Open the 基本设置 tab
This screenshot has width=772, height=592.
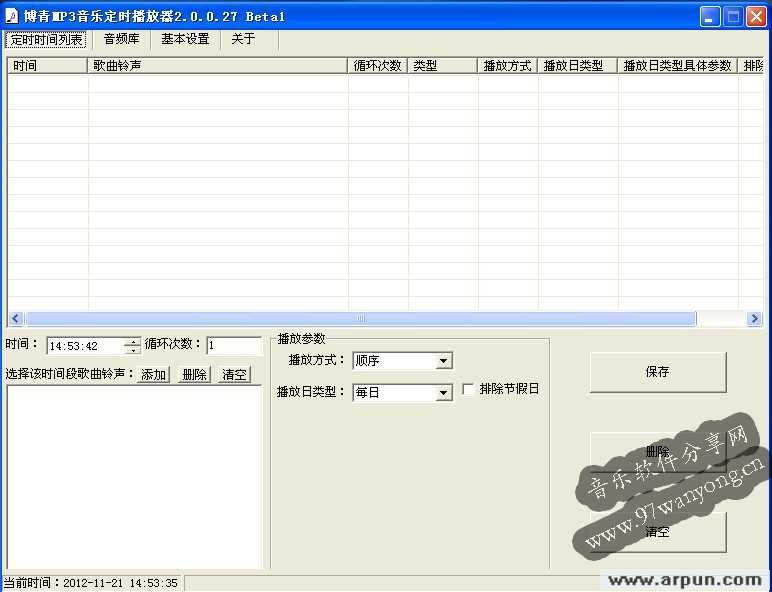point(186,39)
